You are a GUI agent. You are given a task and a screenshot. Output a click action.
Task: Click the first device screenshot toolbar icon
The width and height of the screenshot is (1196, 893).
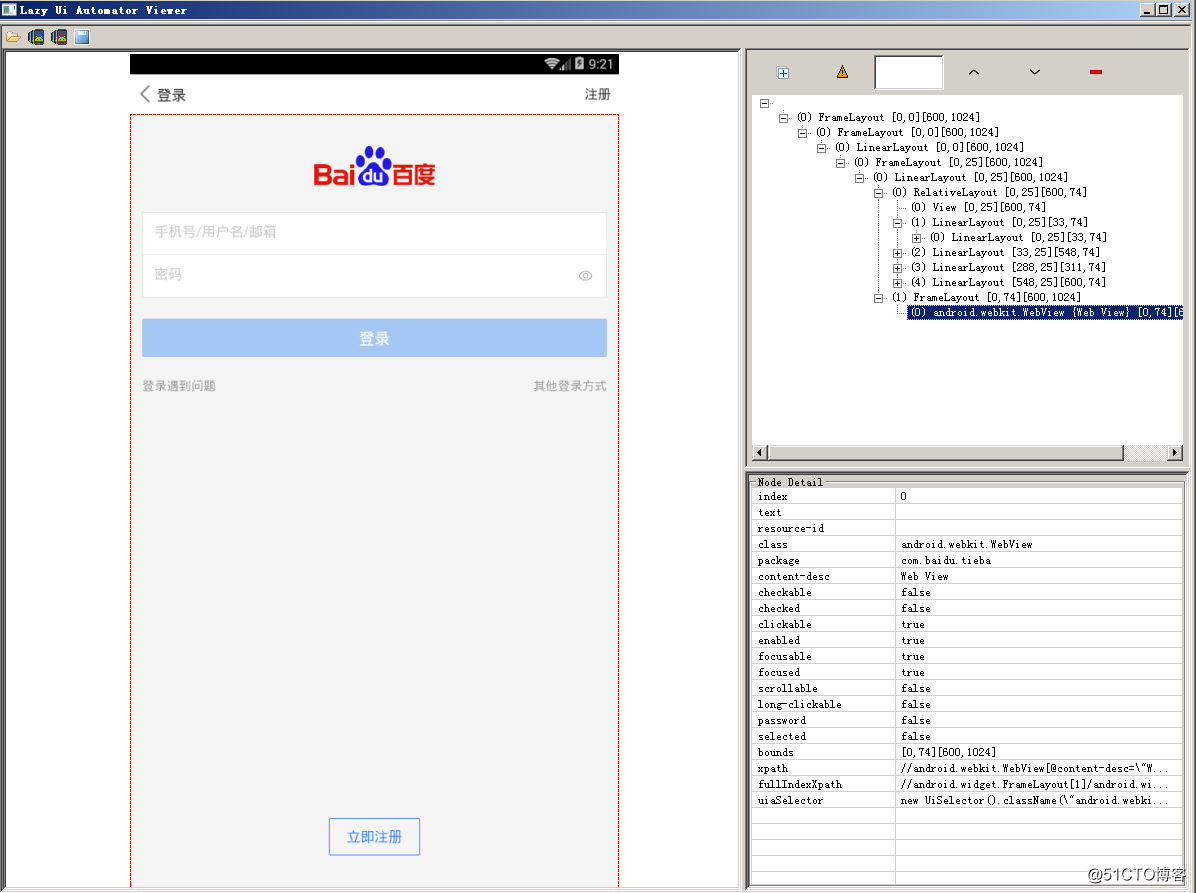[36, 37]
